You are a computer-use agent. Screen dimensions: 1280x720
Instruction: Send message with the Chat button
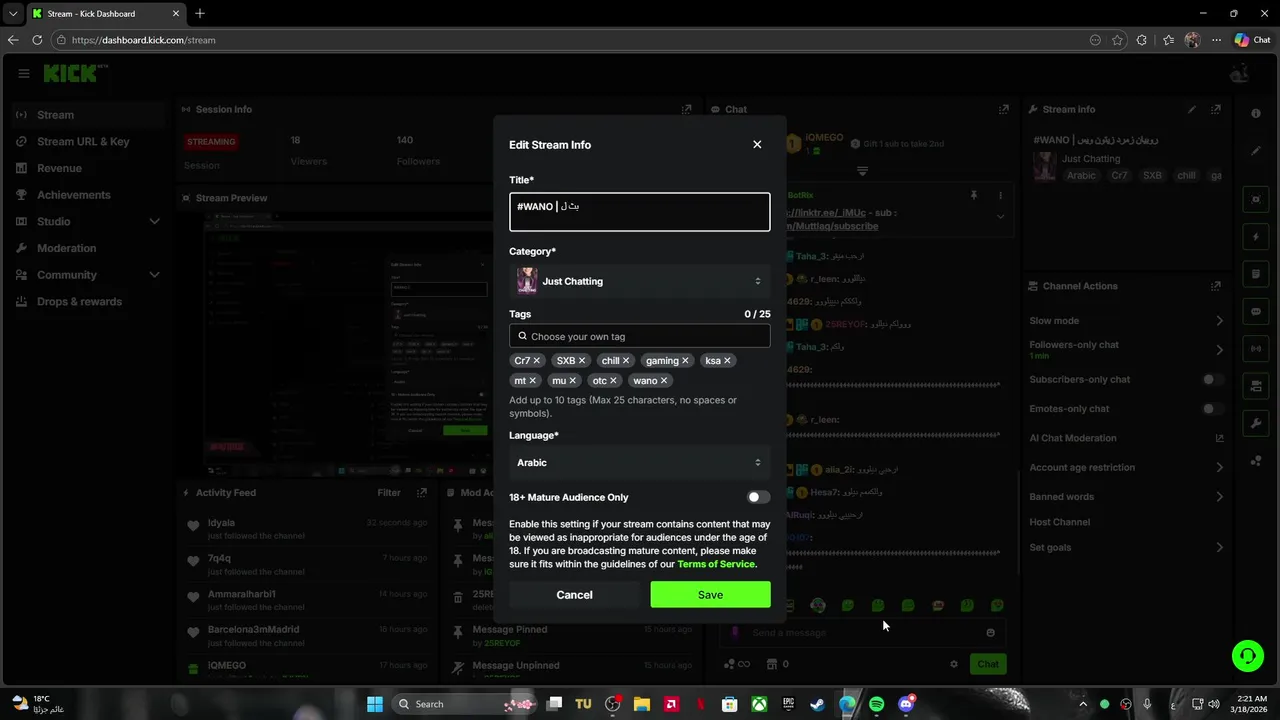point(988,664)
